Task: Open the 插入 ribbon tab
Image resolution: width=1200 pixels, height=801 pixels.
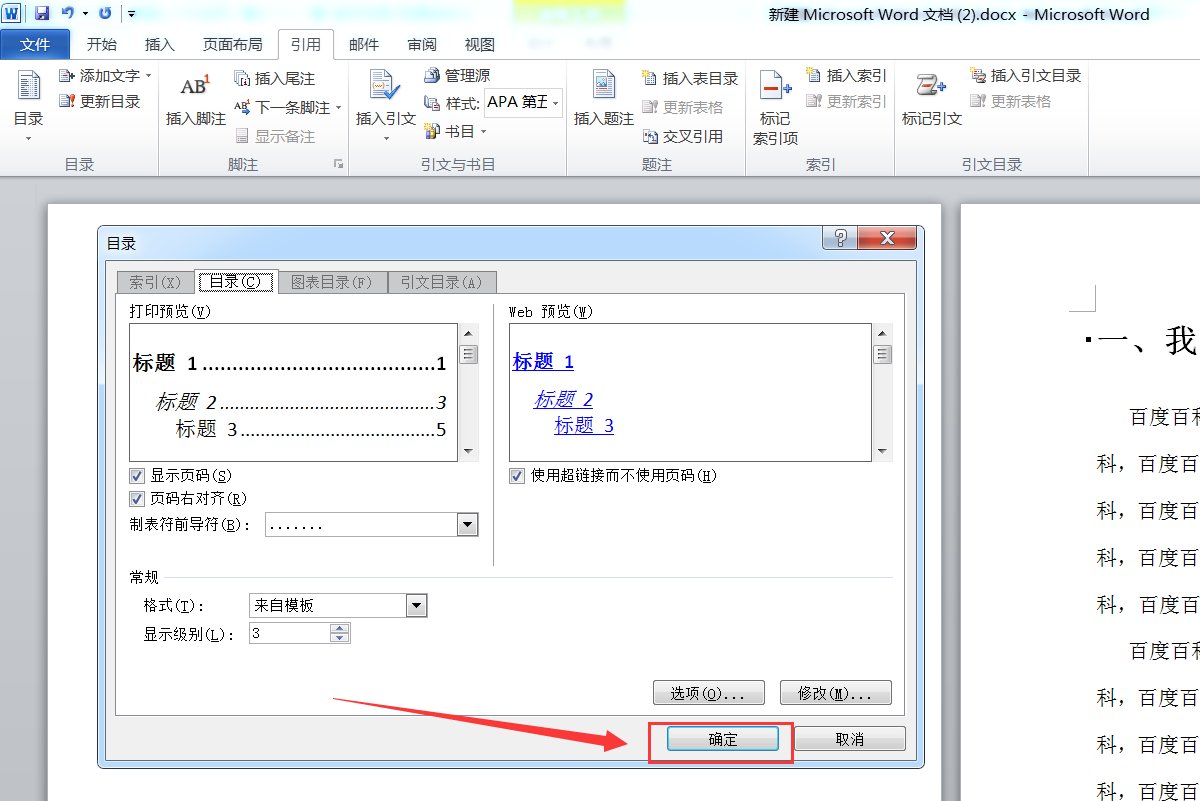Action: coord(159,45)
